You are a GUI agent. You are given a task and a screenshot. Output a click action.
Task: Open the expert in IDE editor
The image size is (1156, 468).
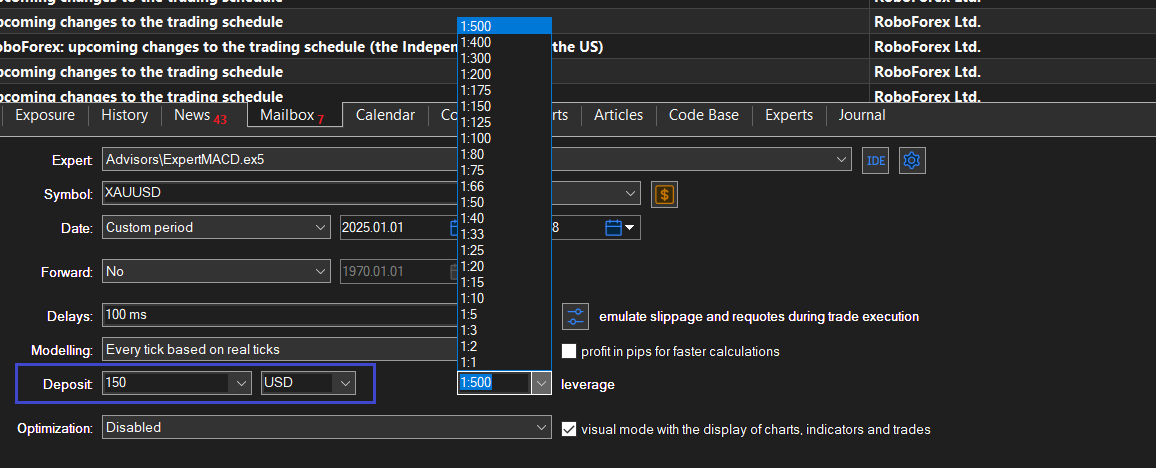coord(875,160)
